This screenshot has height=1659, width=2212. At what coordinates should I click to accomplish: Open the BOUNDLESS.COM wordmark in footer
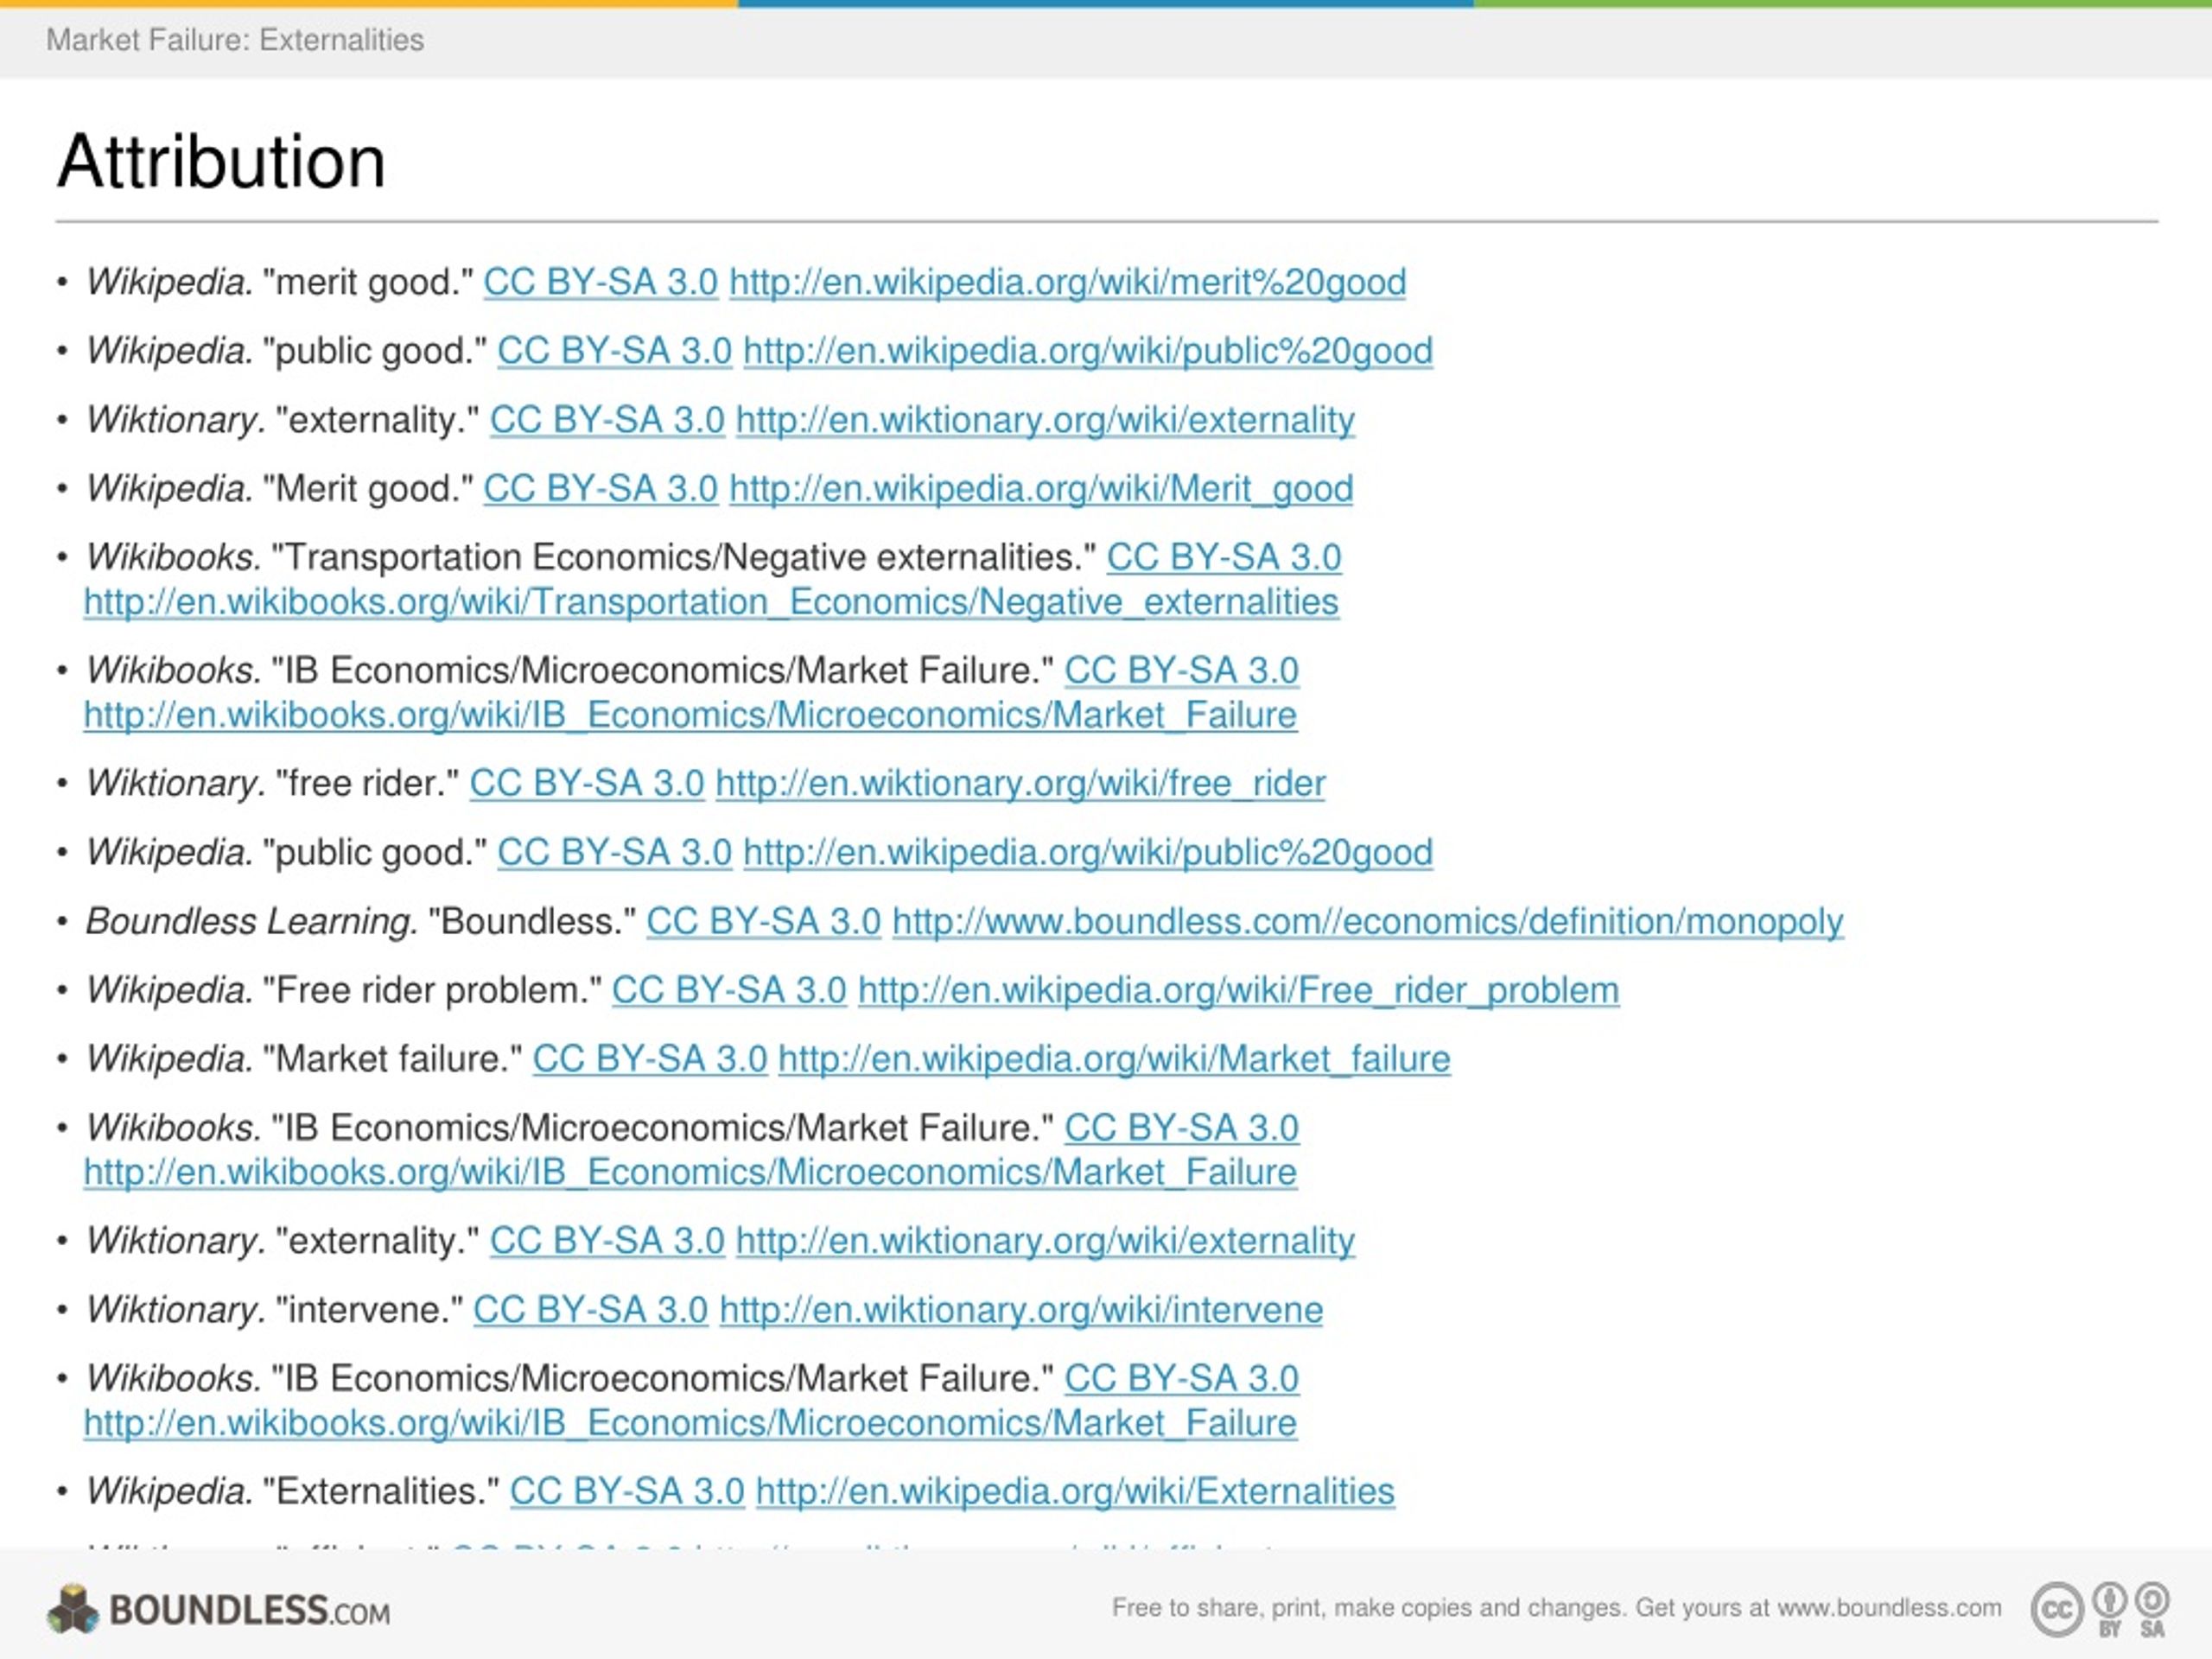[x=250, y=1610]
